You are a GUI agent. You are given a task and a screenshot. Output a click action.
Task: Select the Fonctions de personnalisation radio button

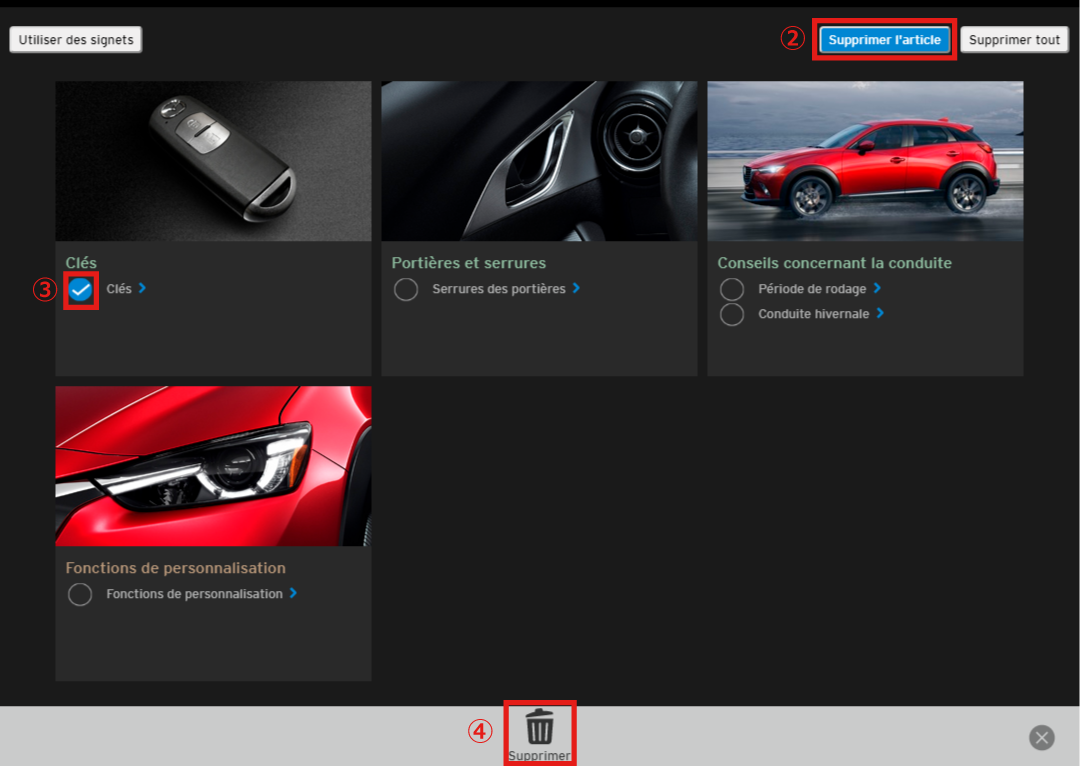pos(80,595)
